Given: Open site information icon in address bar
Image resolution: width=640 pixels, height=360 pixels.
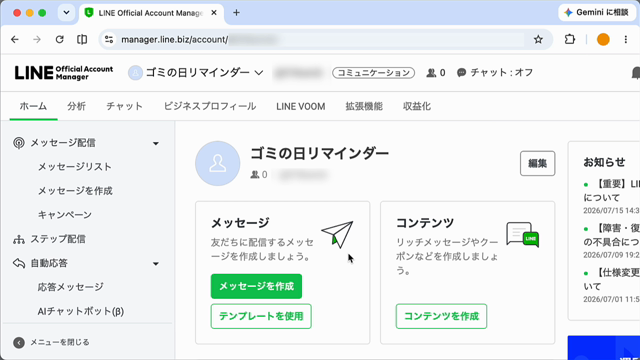Looking at the screenshot, I should 109,40.
